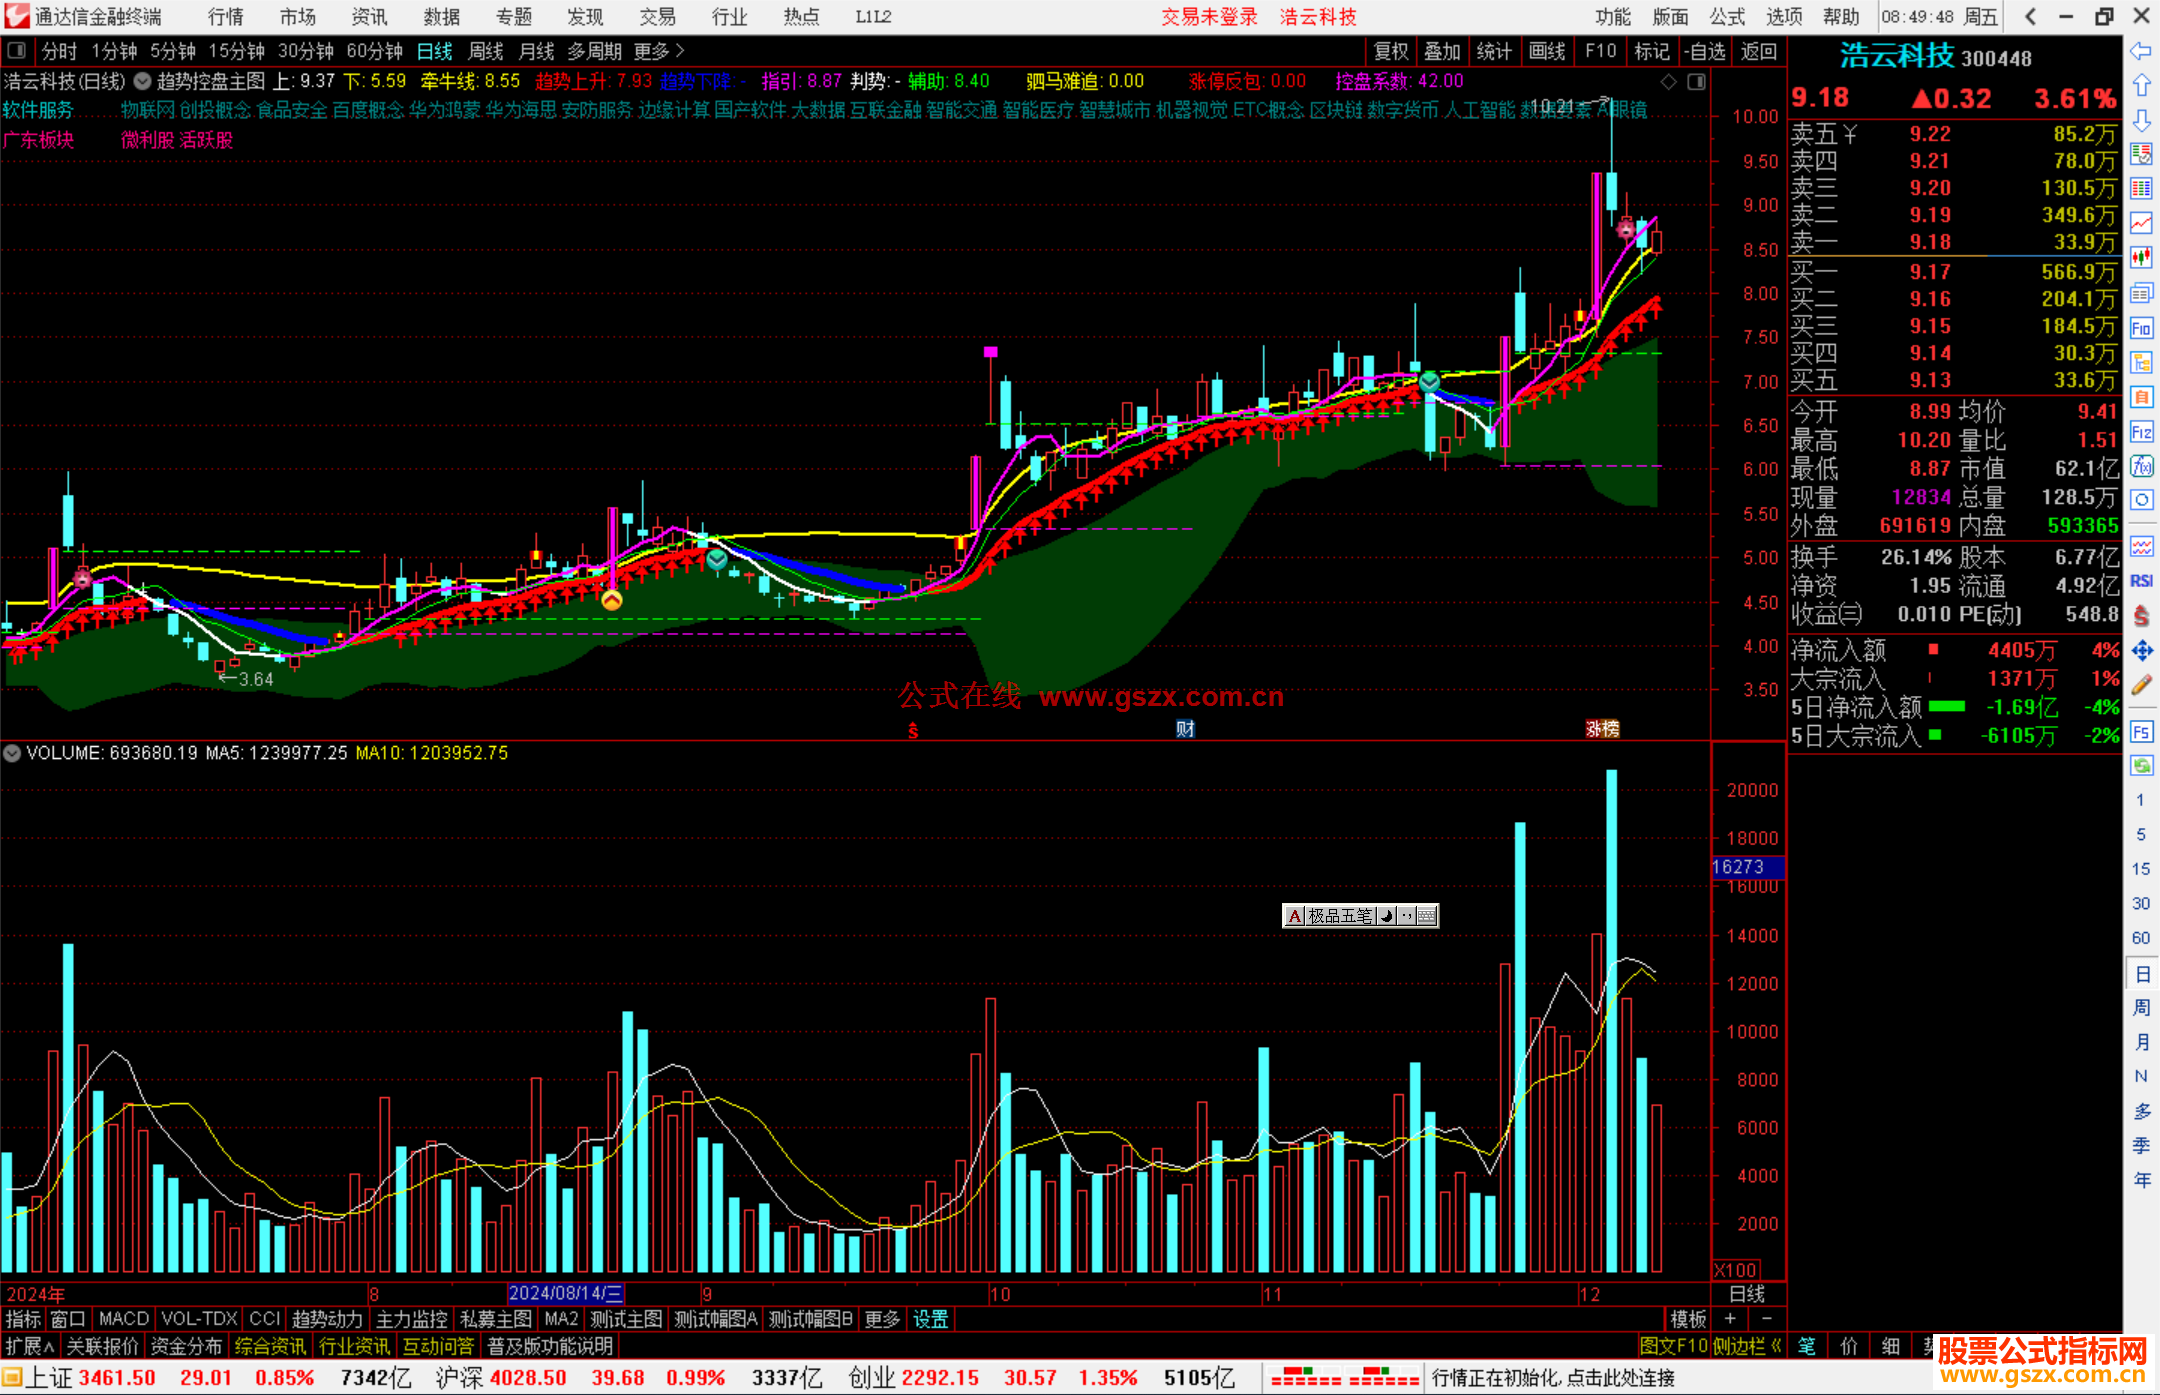Switch to 周线 period tab
This screenshot has height=1395, width=2160.
pyautogui.click(x=486, y=51)
